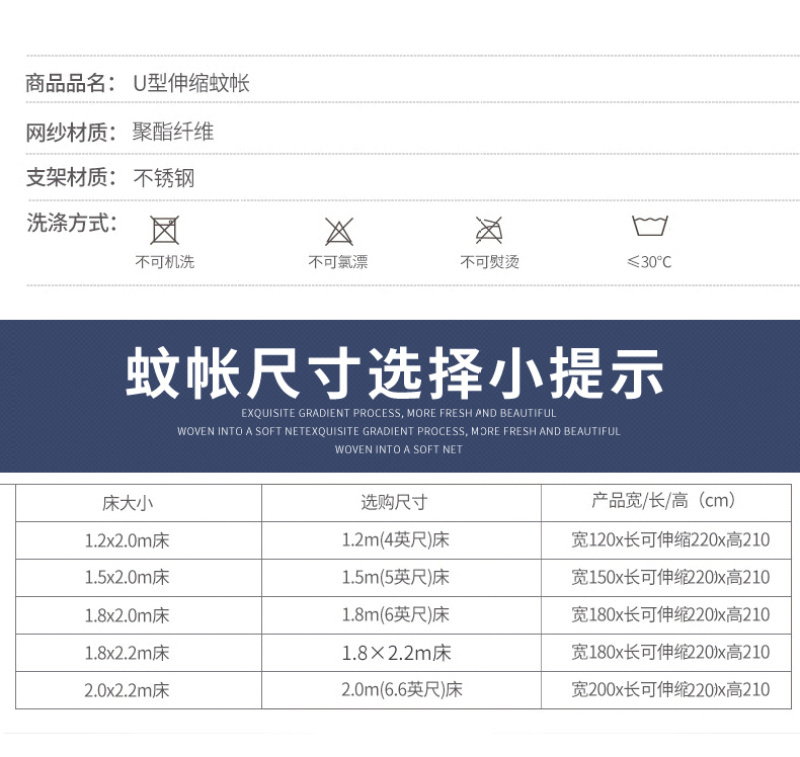The width and height of the screenshot is (800, 757).
Task: Click the 宽200x dimension cell in last row
Action: [x=670, y=690]
